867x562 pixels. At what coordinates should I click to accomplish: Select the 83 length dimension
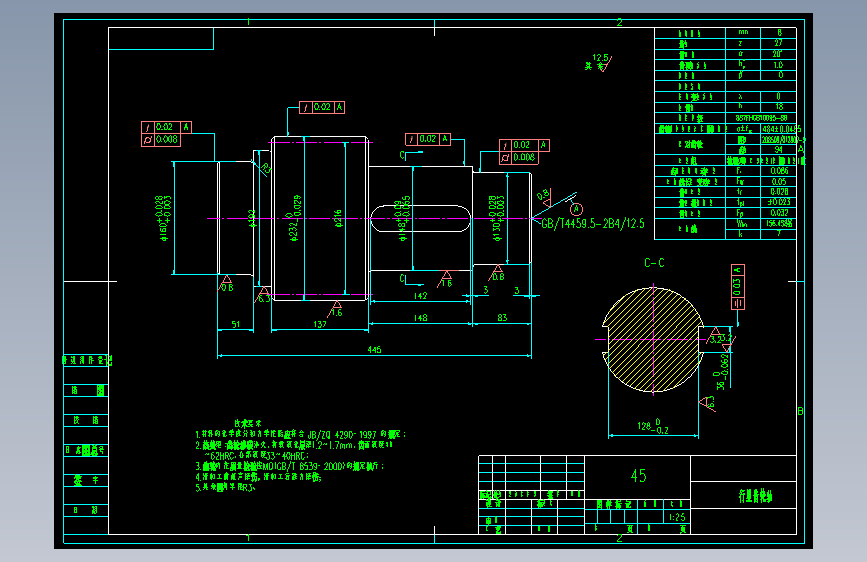[x=502, y=318]
